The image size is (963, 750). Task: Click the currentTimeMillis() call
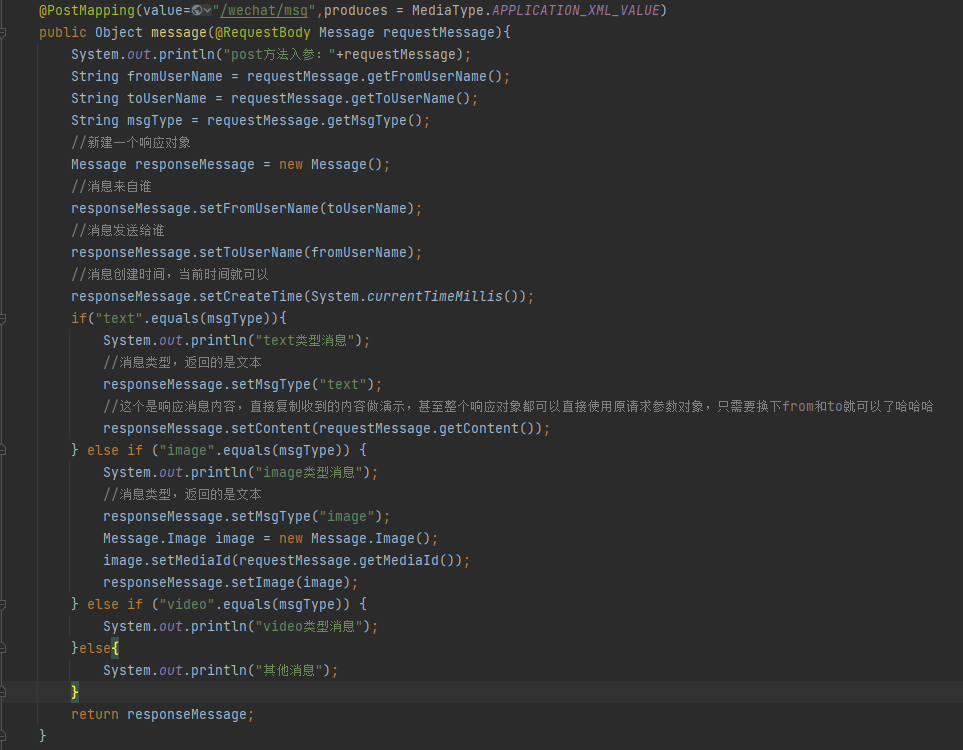(443, 297)
